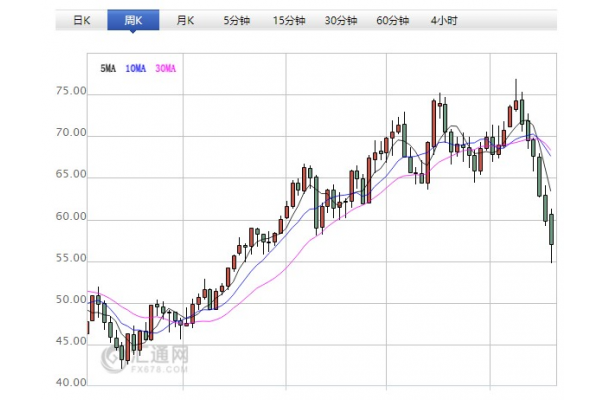Viewport: 606px width, 400px height.
Task: Click the 60.00 price axis label
Action: click(x=71, y=216)
